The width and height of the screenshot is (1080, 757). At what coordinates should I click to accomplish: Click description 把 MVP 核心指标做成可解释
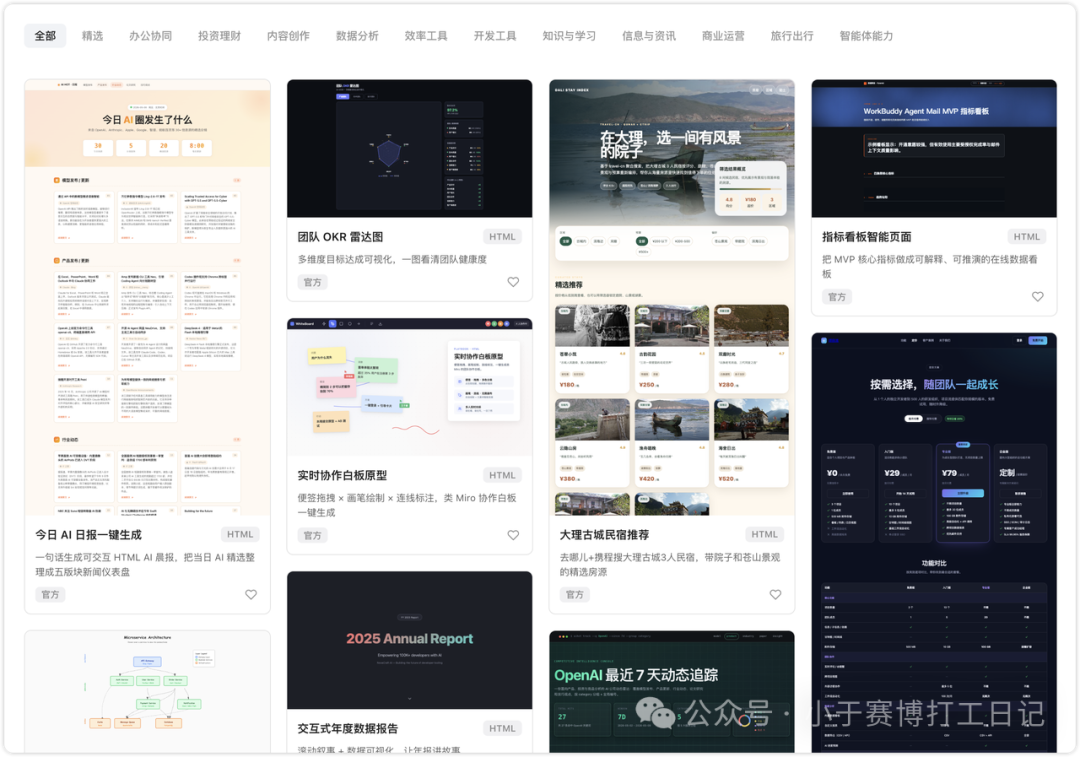[x=930, y=267]
